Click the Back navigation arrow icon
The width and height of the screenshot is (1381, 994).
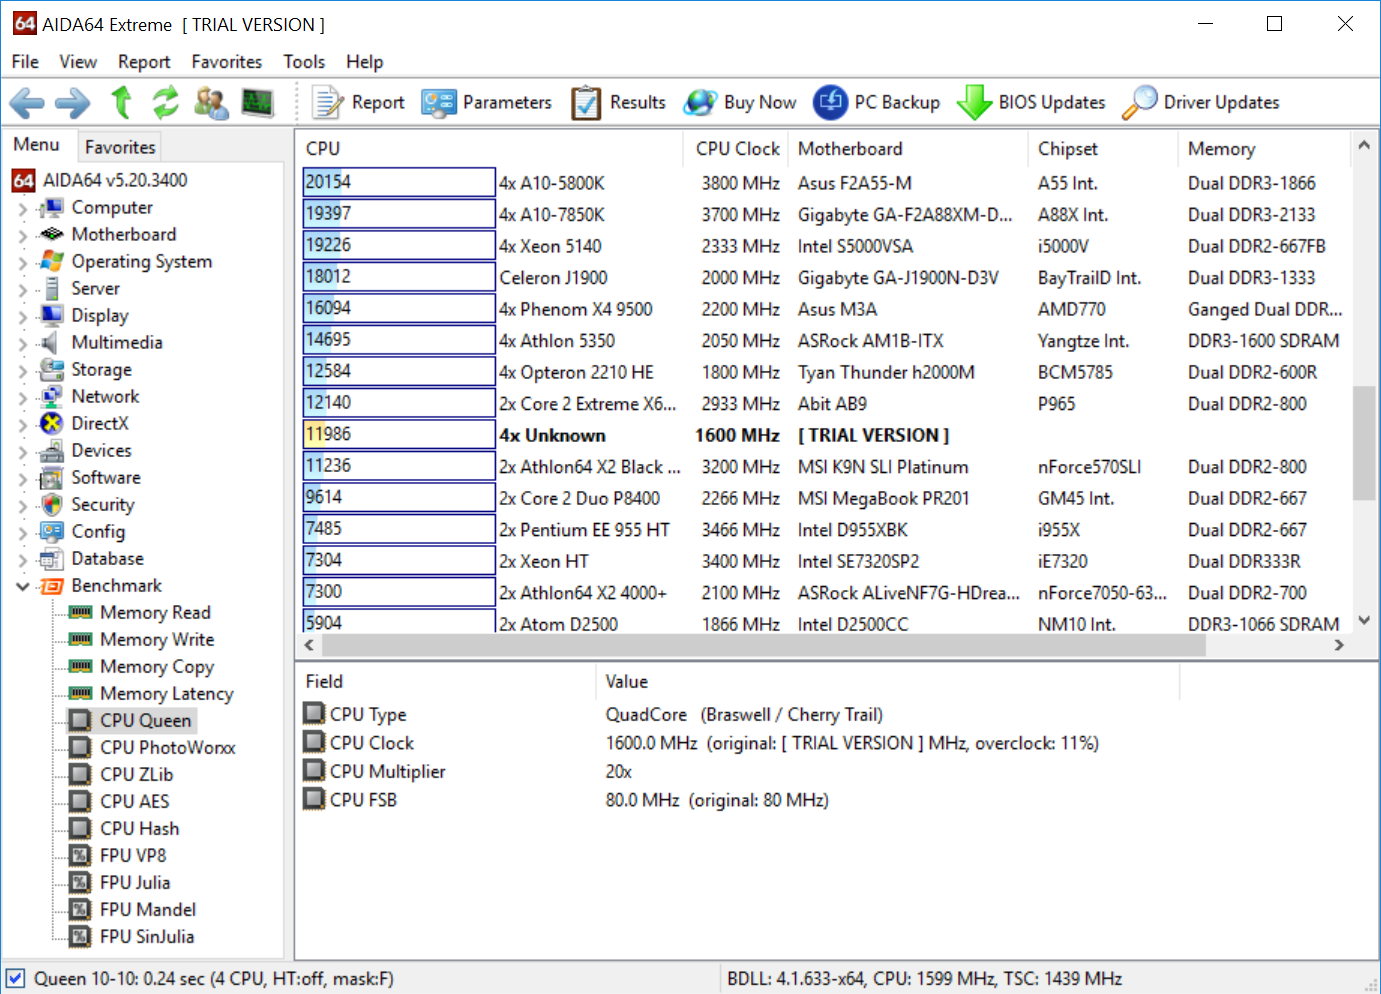click(26, 103)
